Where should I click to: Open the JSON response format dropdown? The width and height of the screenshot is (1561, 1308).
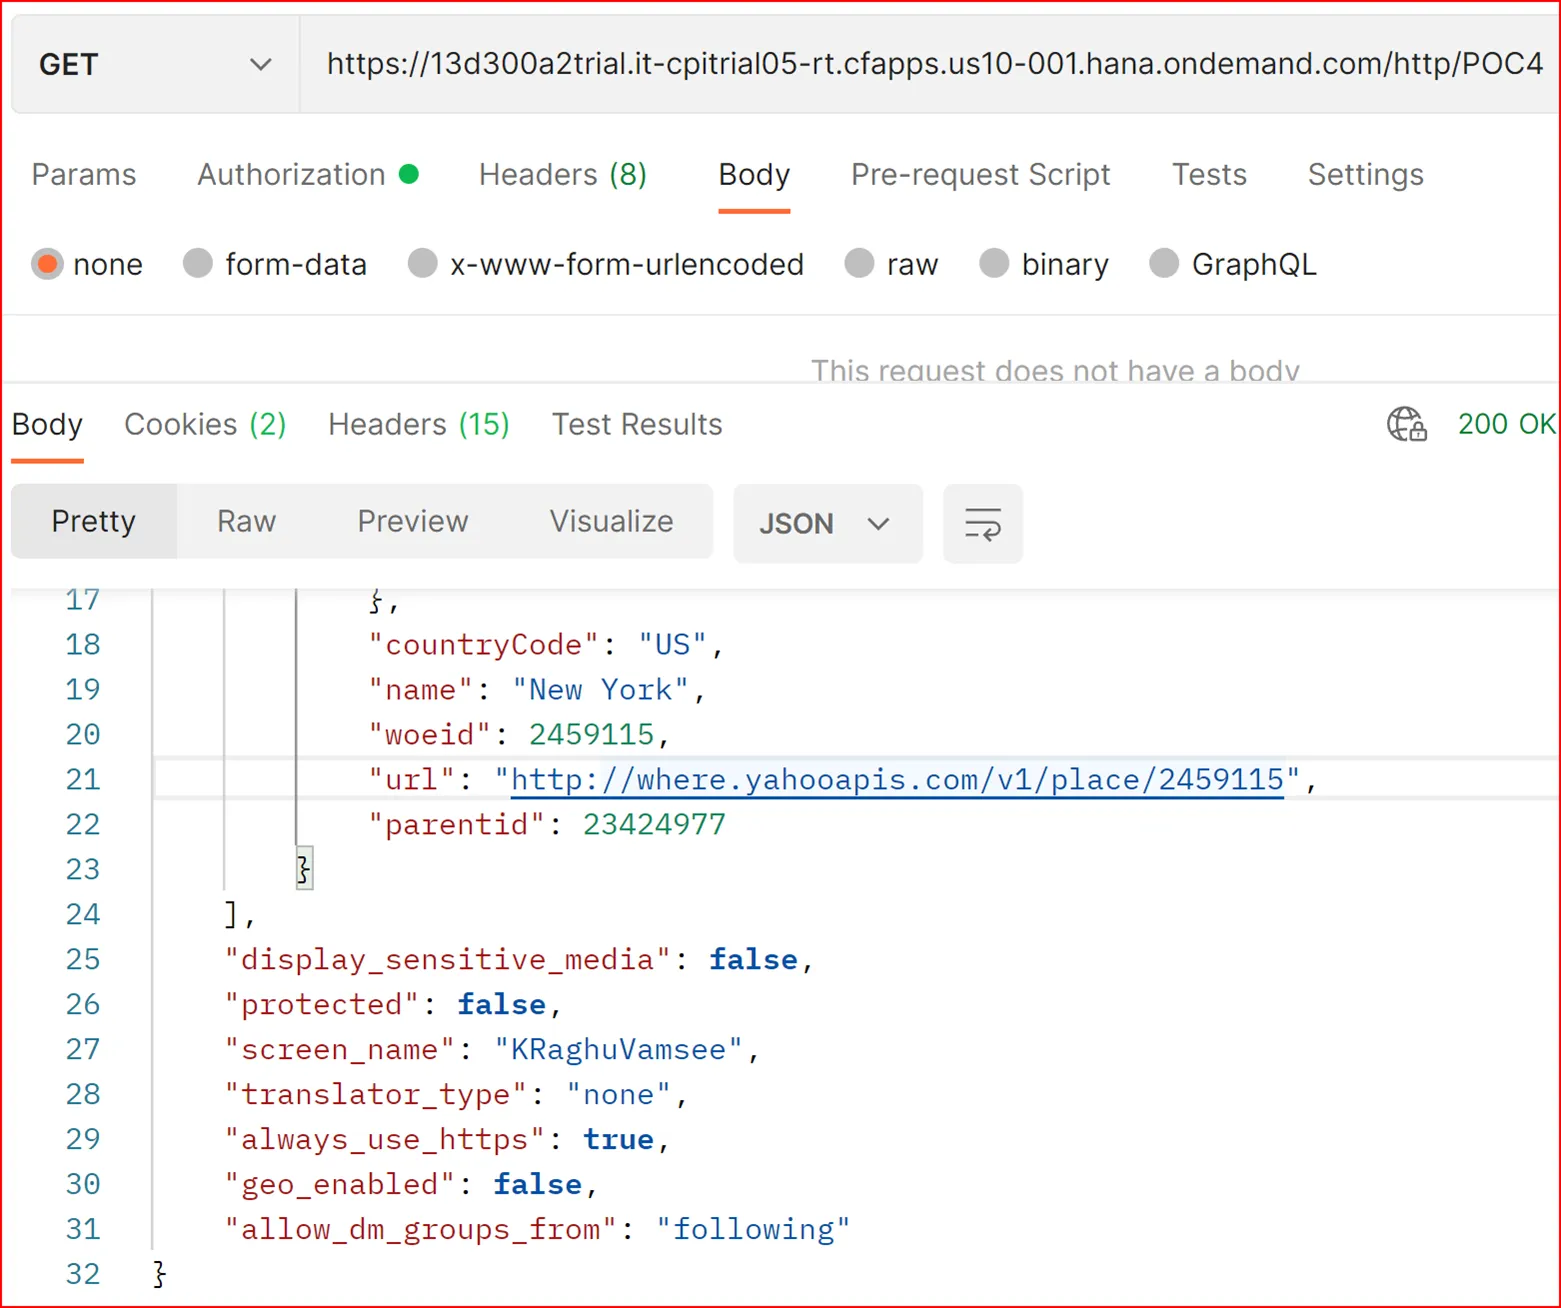[827, 523]
